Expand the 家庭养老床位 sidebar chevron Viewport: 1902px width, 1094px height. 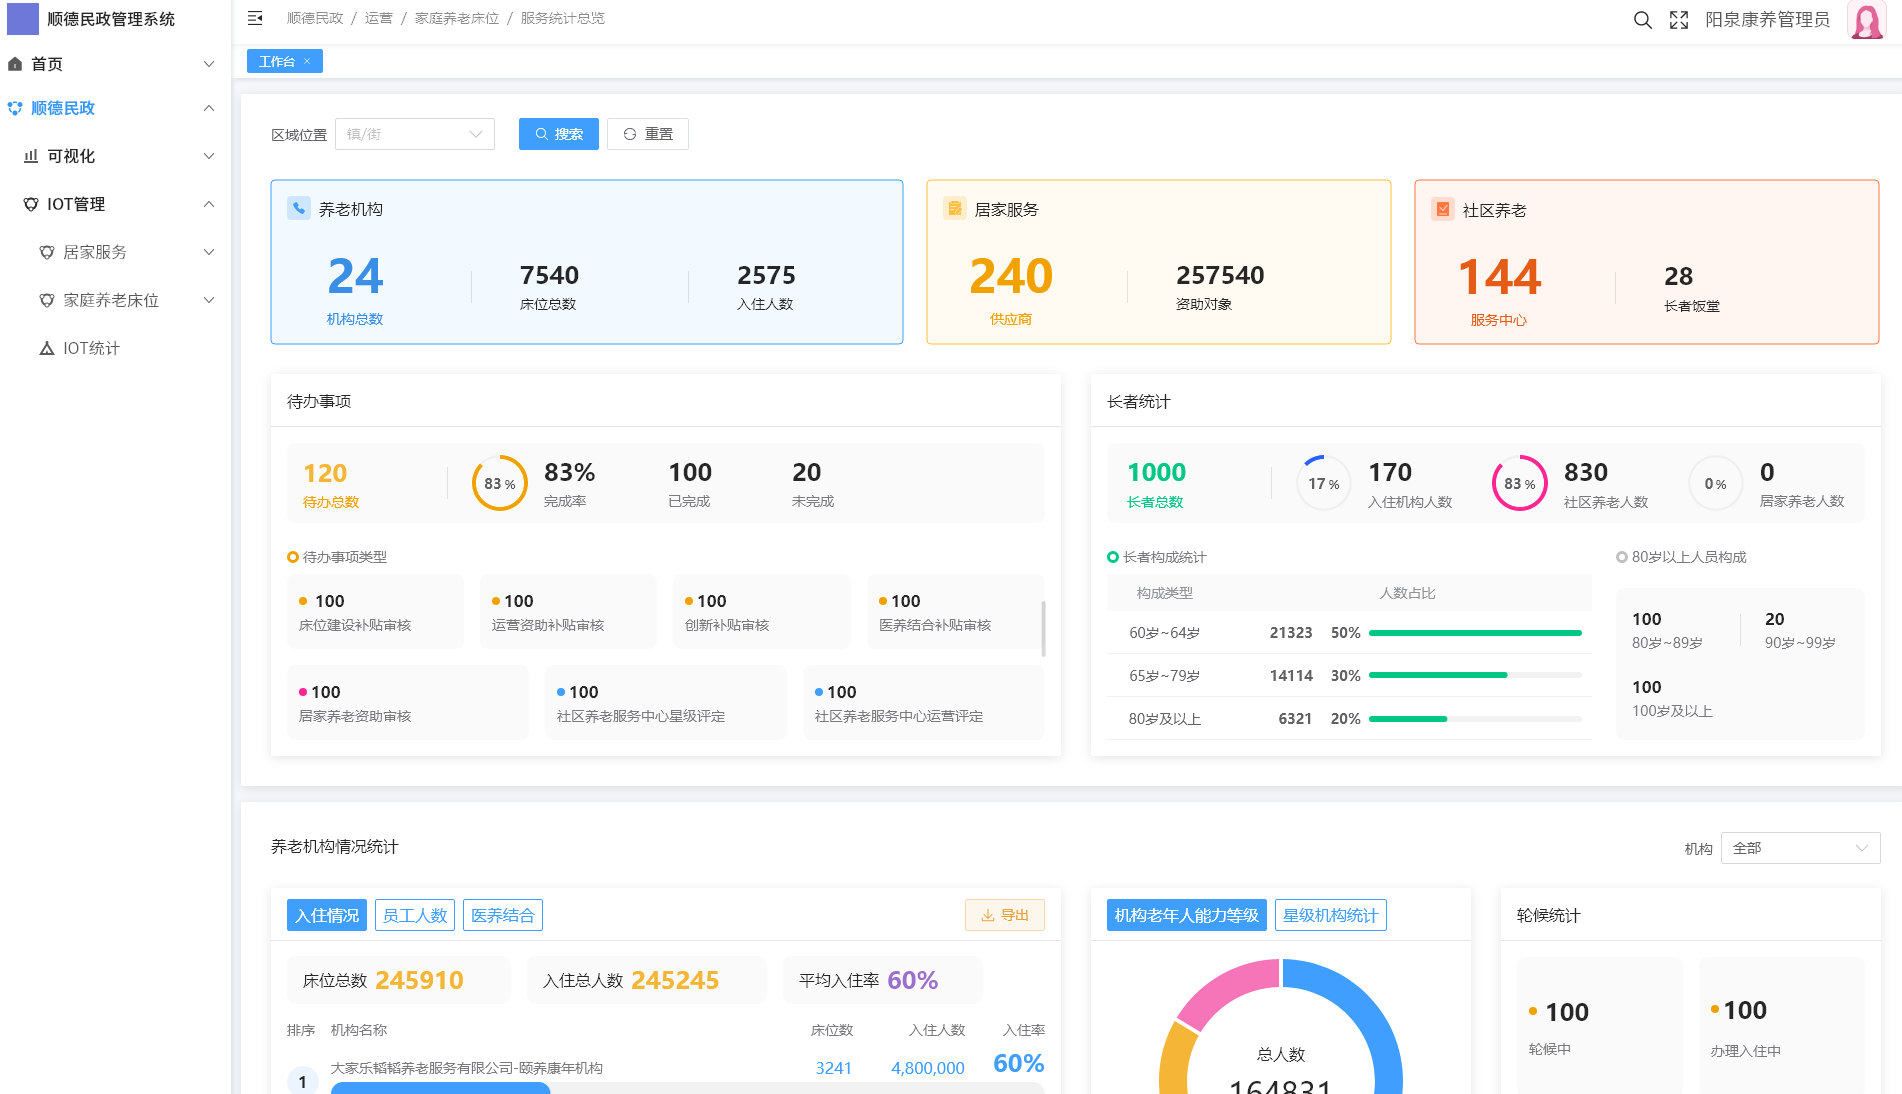tap(209, 300)
